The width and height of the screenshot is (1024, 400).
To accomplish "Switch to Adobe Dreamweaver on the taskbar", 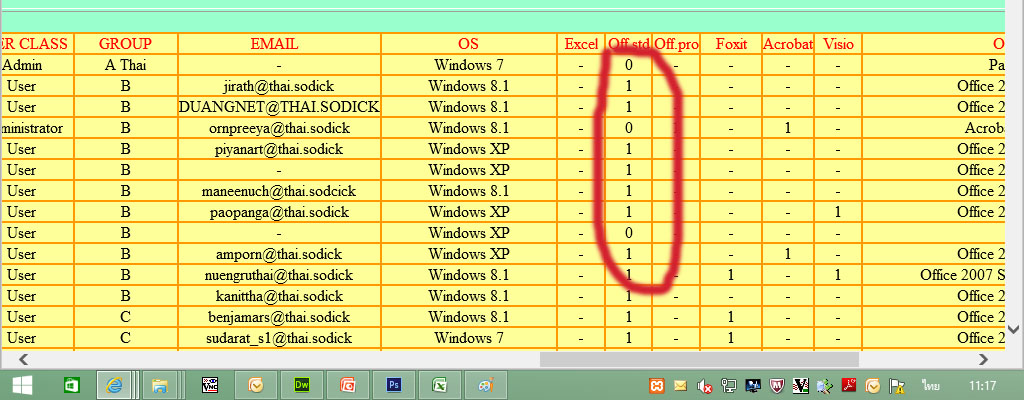I will coord(302,385).
